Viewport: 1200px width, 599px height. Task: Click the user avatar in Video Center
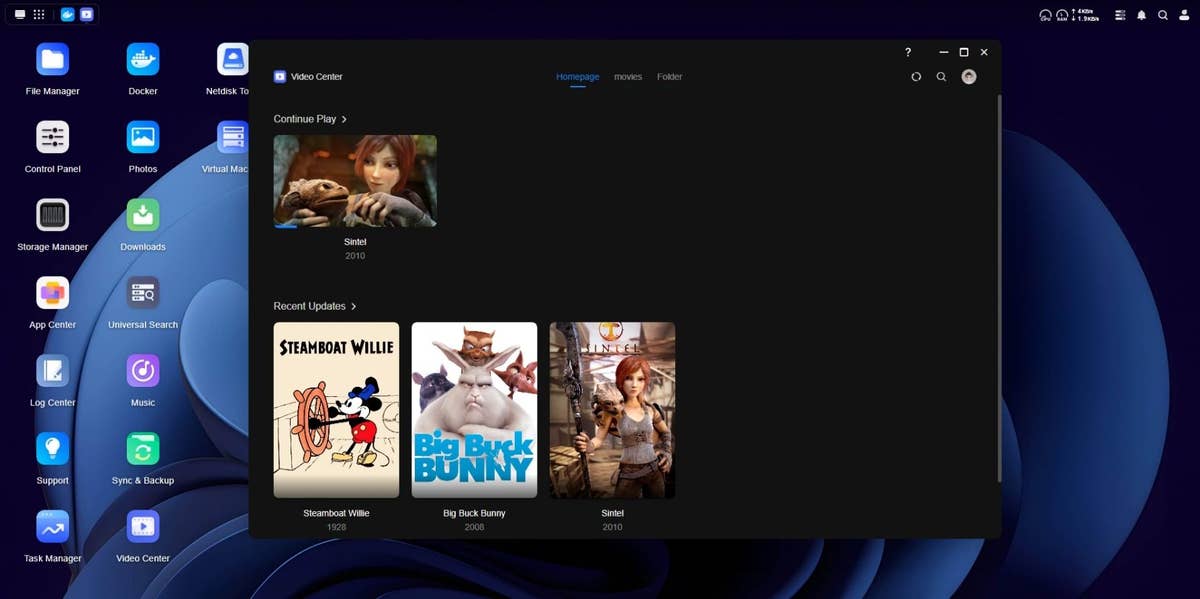[x=968, y=77]
